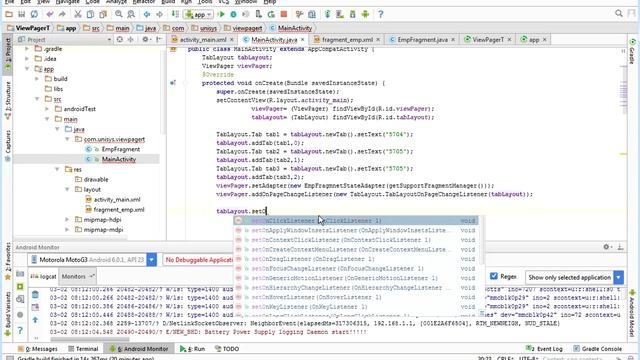
Task: Click the navigate Back arrow icon
Action: tap(147, 14)
